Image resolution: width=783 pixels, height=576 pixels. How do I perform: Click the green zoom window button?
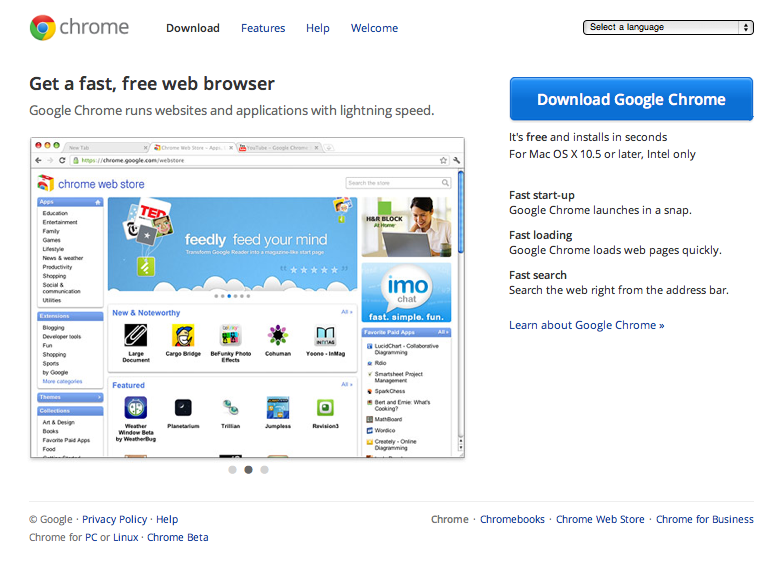tap(56, 145)
